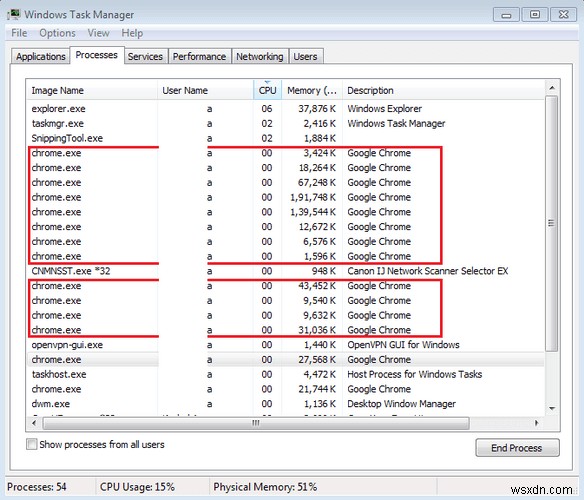584x500 pixels.
Task: Click the CPU Usage: 15% status entry
Action: tap(137, 487)
